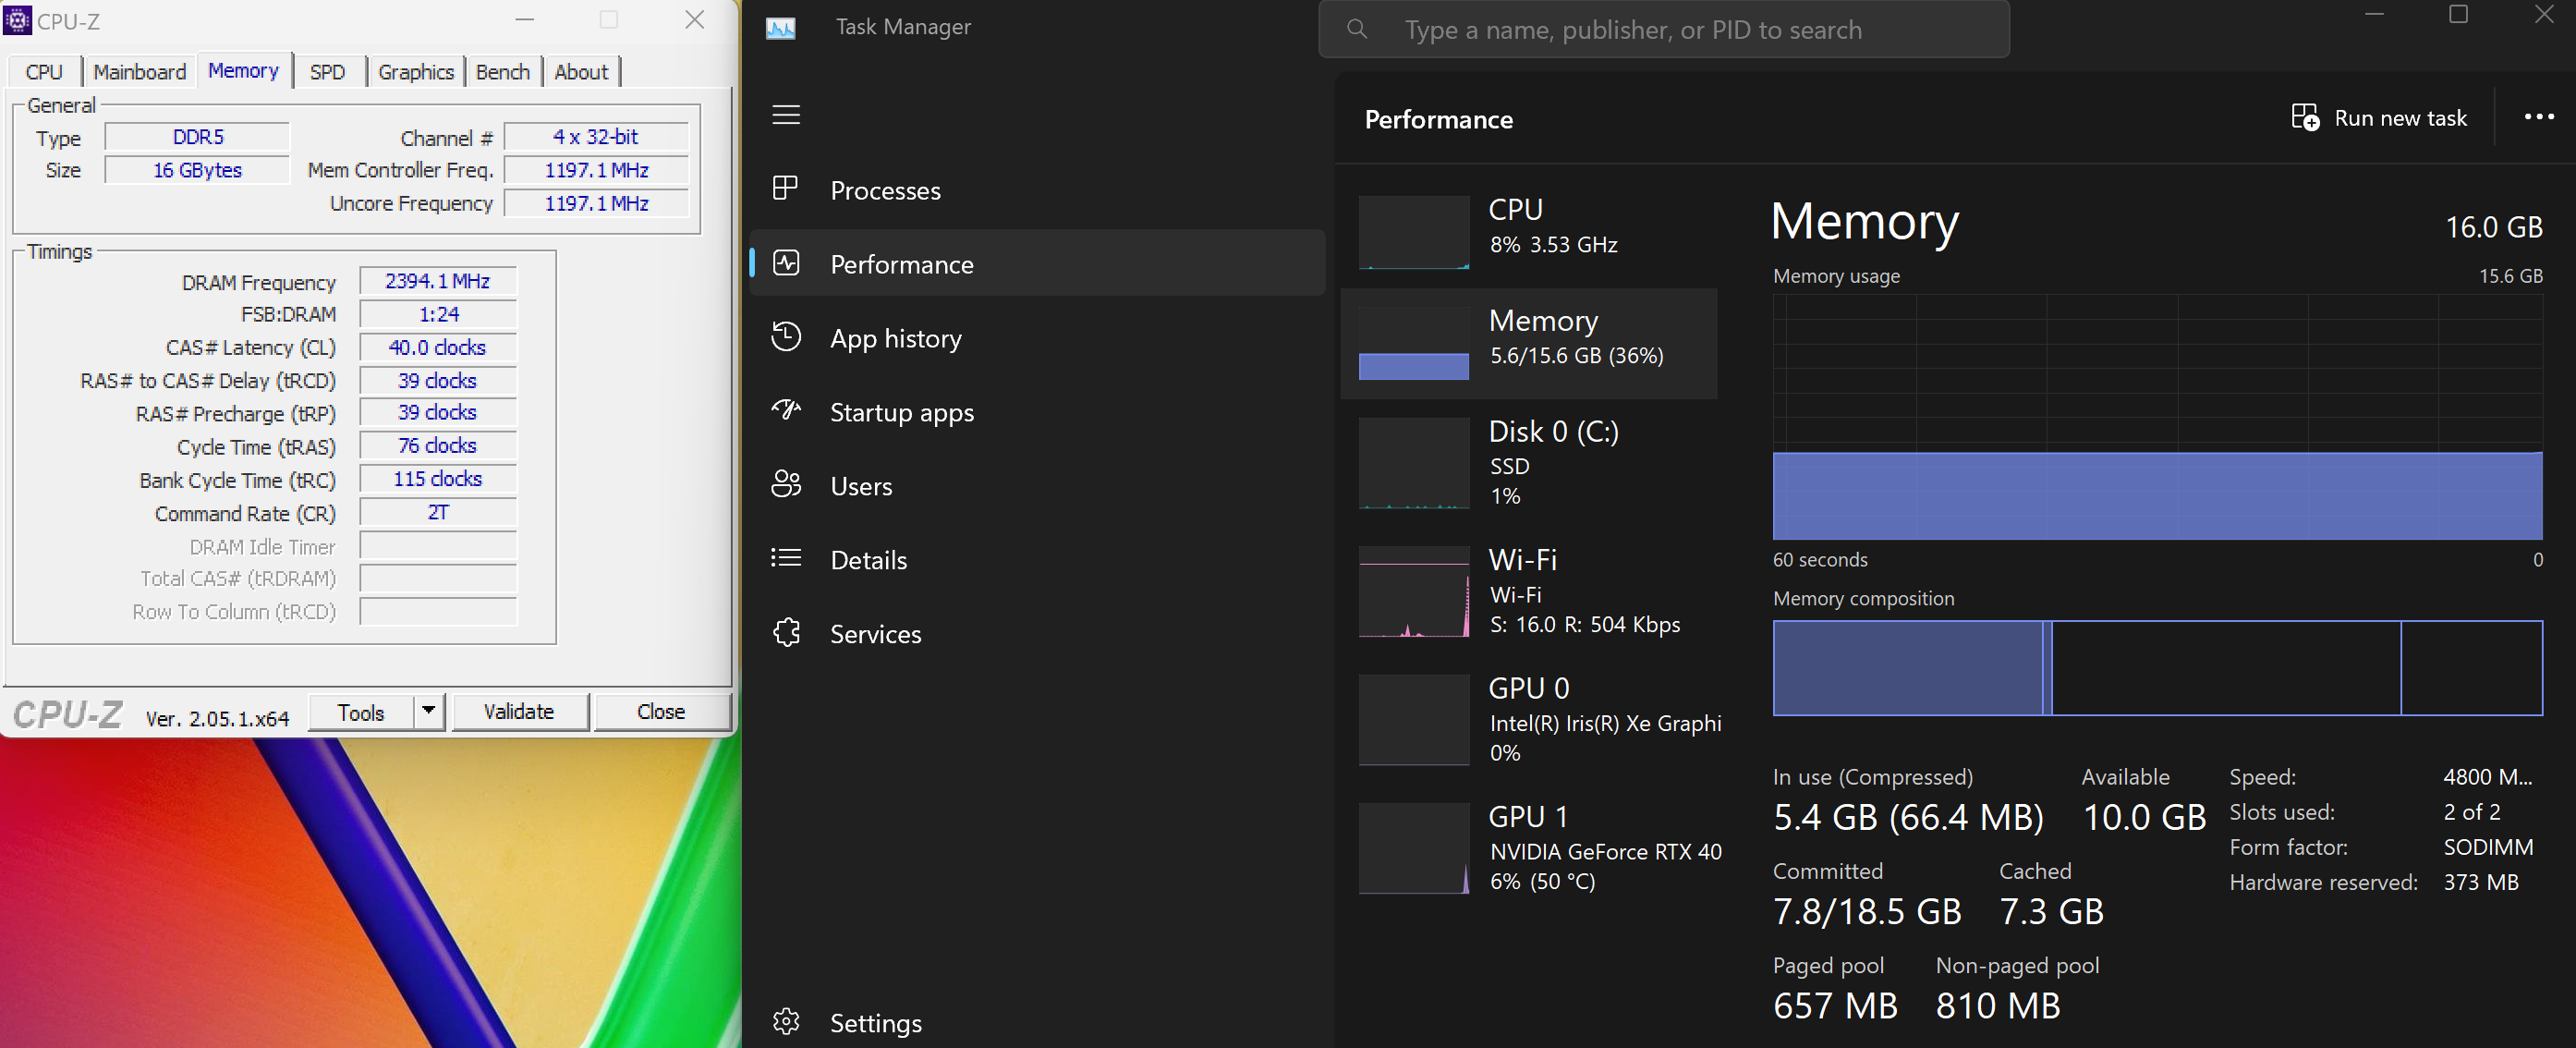Click the Cached 7.3 GB value
The width and height of the screenshot is (2576, 1048).
click(2051, 911)
